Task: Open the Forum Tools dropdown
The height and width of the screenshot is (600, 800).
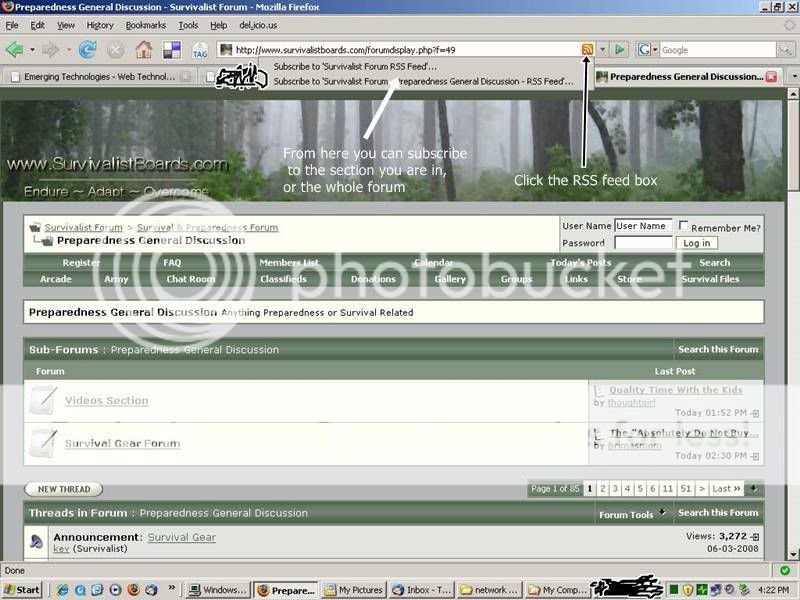Action: click(x=632, y=514)
